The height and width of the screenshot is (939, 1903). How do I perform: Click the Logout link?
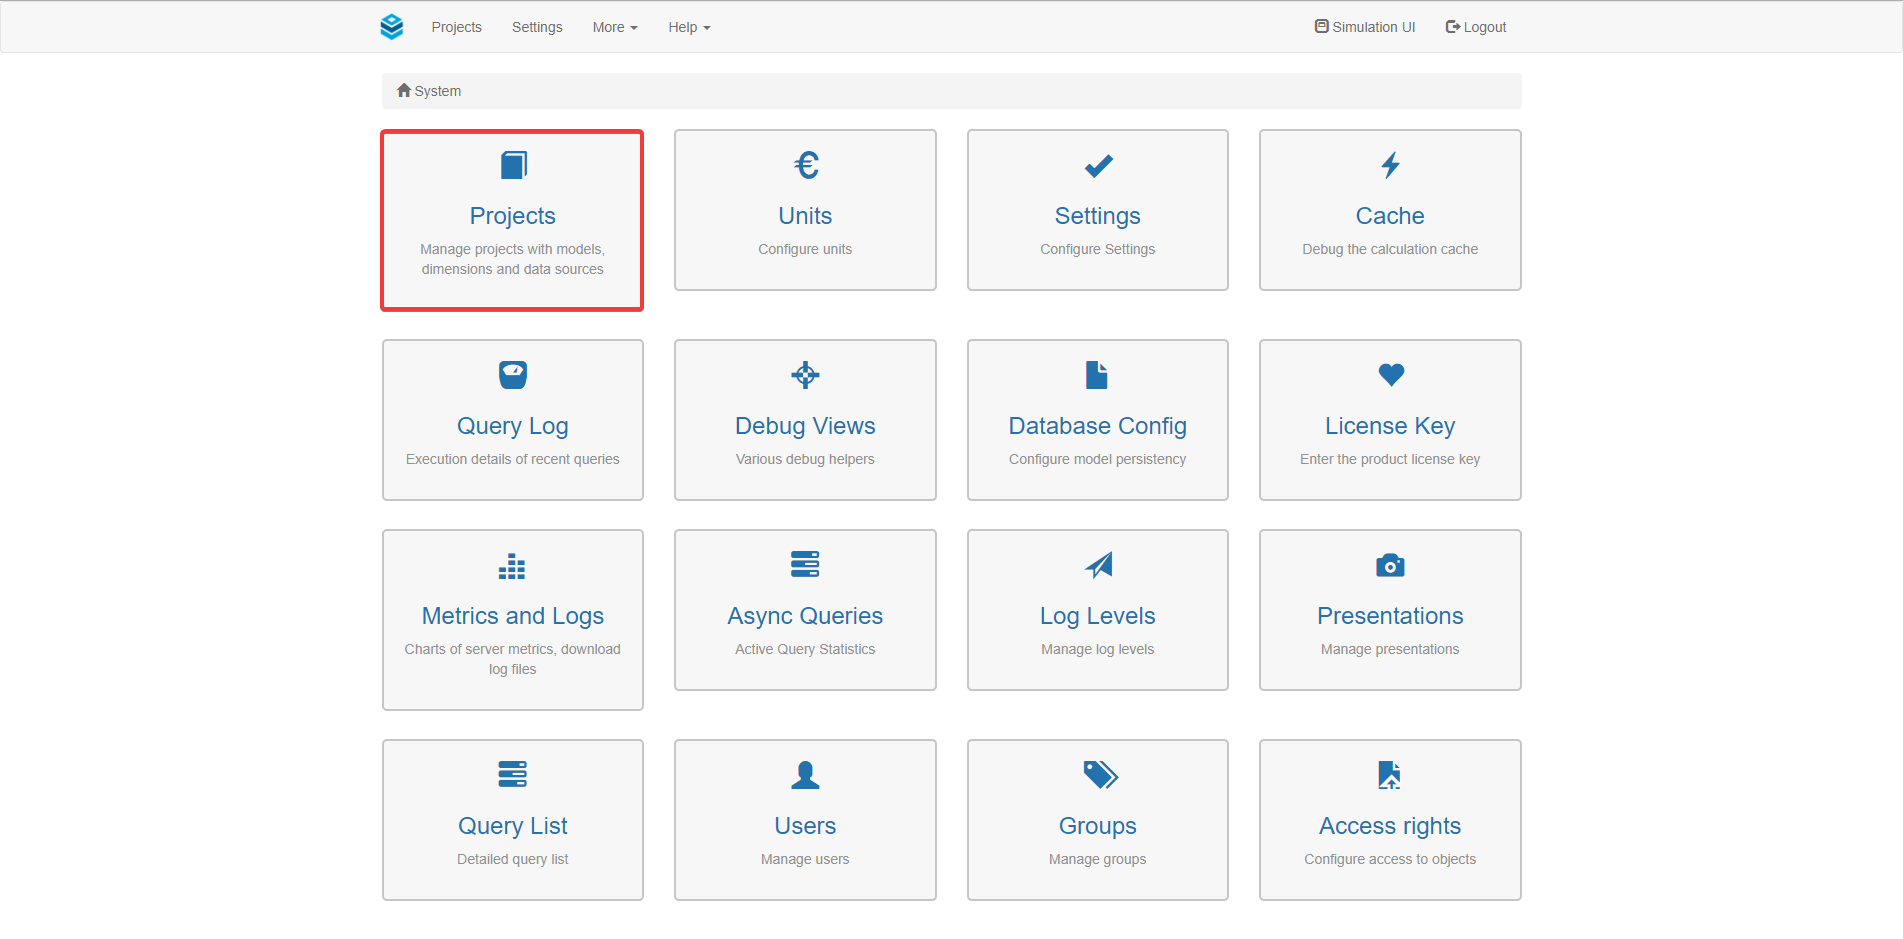(1476, 27)
